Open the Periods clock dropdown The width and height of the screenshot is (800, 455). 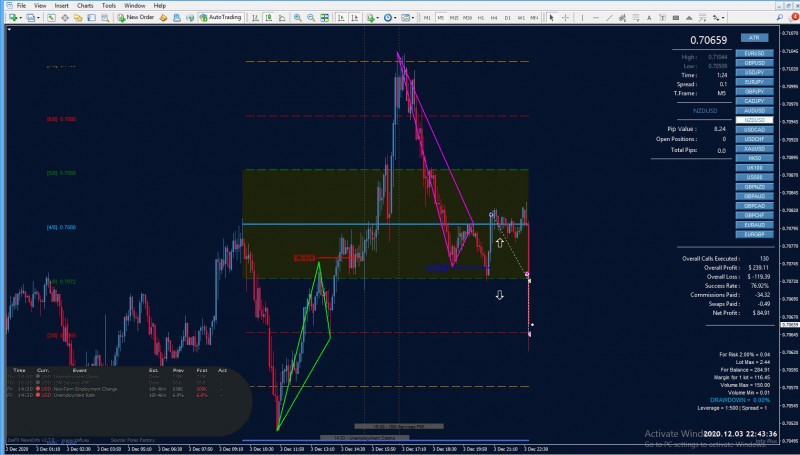pos(390,18)
